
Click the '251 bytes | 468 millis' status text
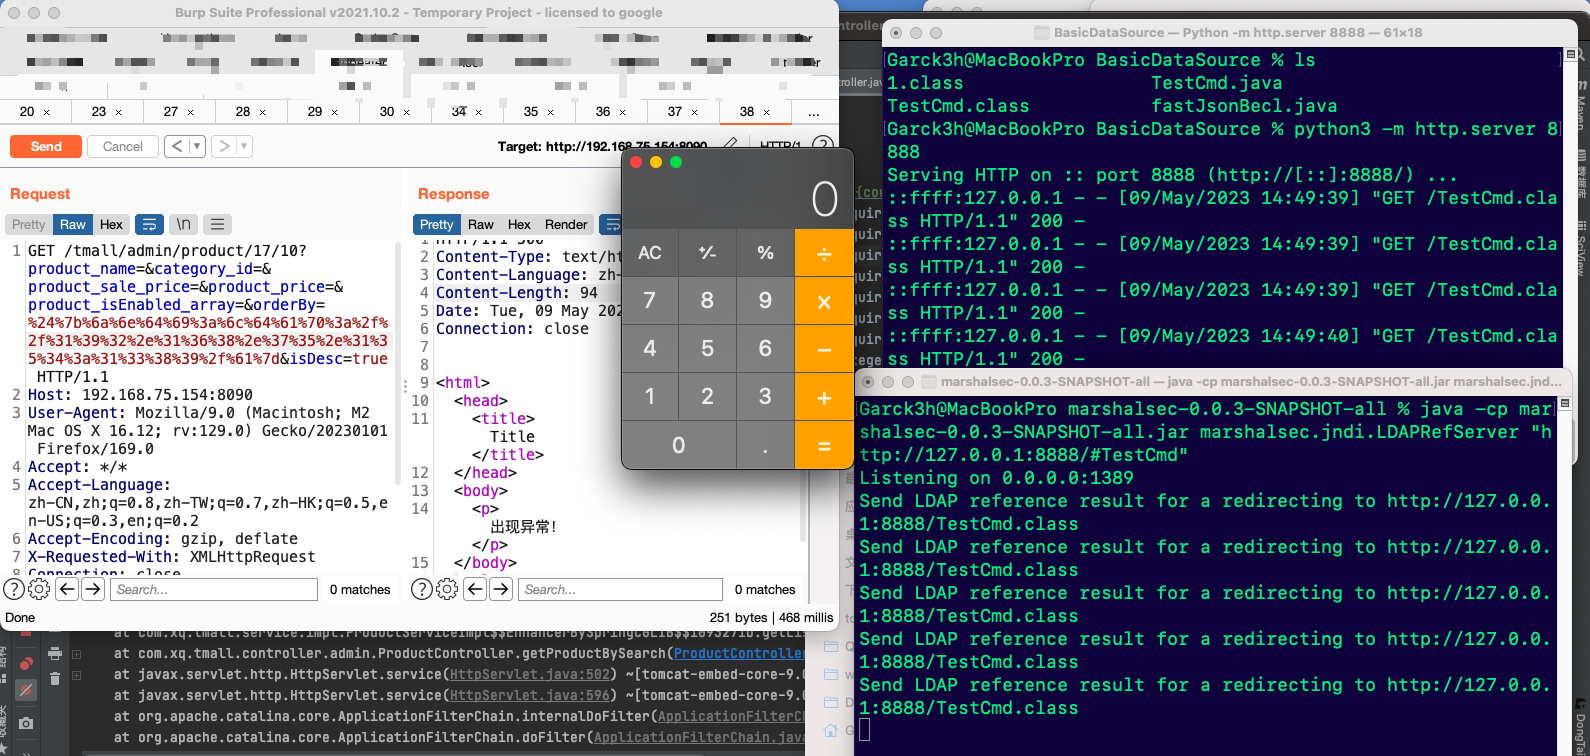pyautogui.click(x=771, y=617)
